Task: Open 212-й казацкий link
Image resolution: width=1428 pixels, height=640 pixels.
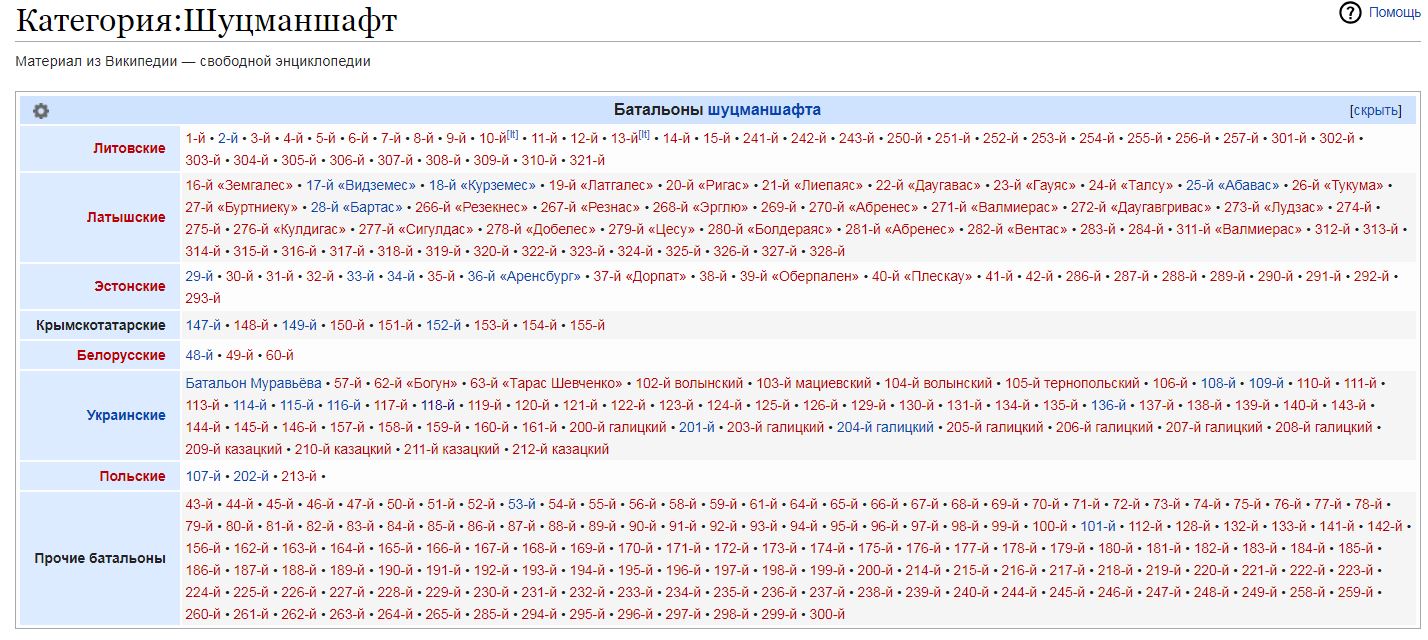Action: point(560,449)
